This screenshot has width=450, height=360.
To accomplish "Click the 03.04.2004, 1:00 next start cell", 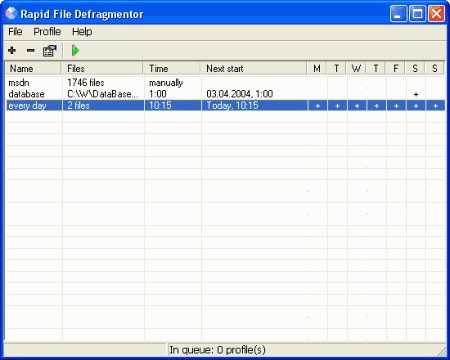I will [x=240, y=94].
